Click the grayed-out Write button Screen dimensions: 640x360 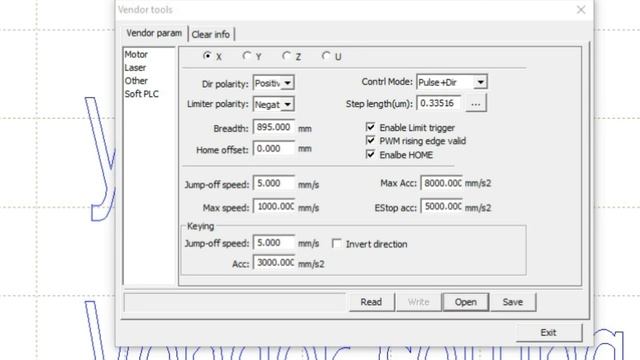(418, 302)
